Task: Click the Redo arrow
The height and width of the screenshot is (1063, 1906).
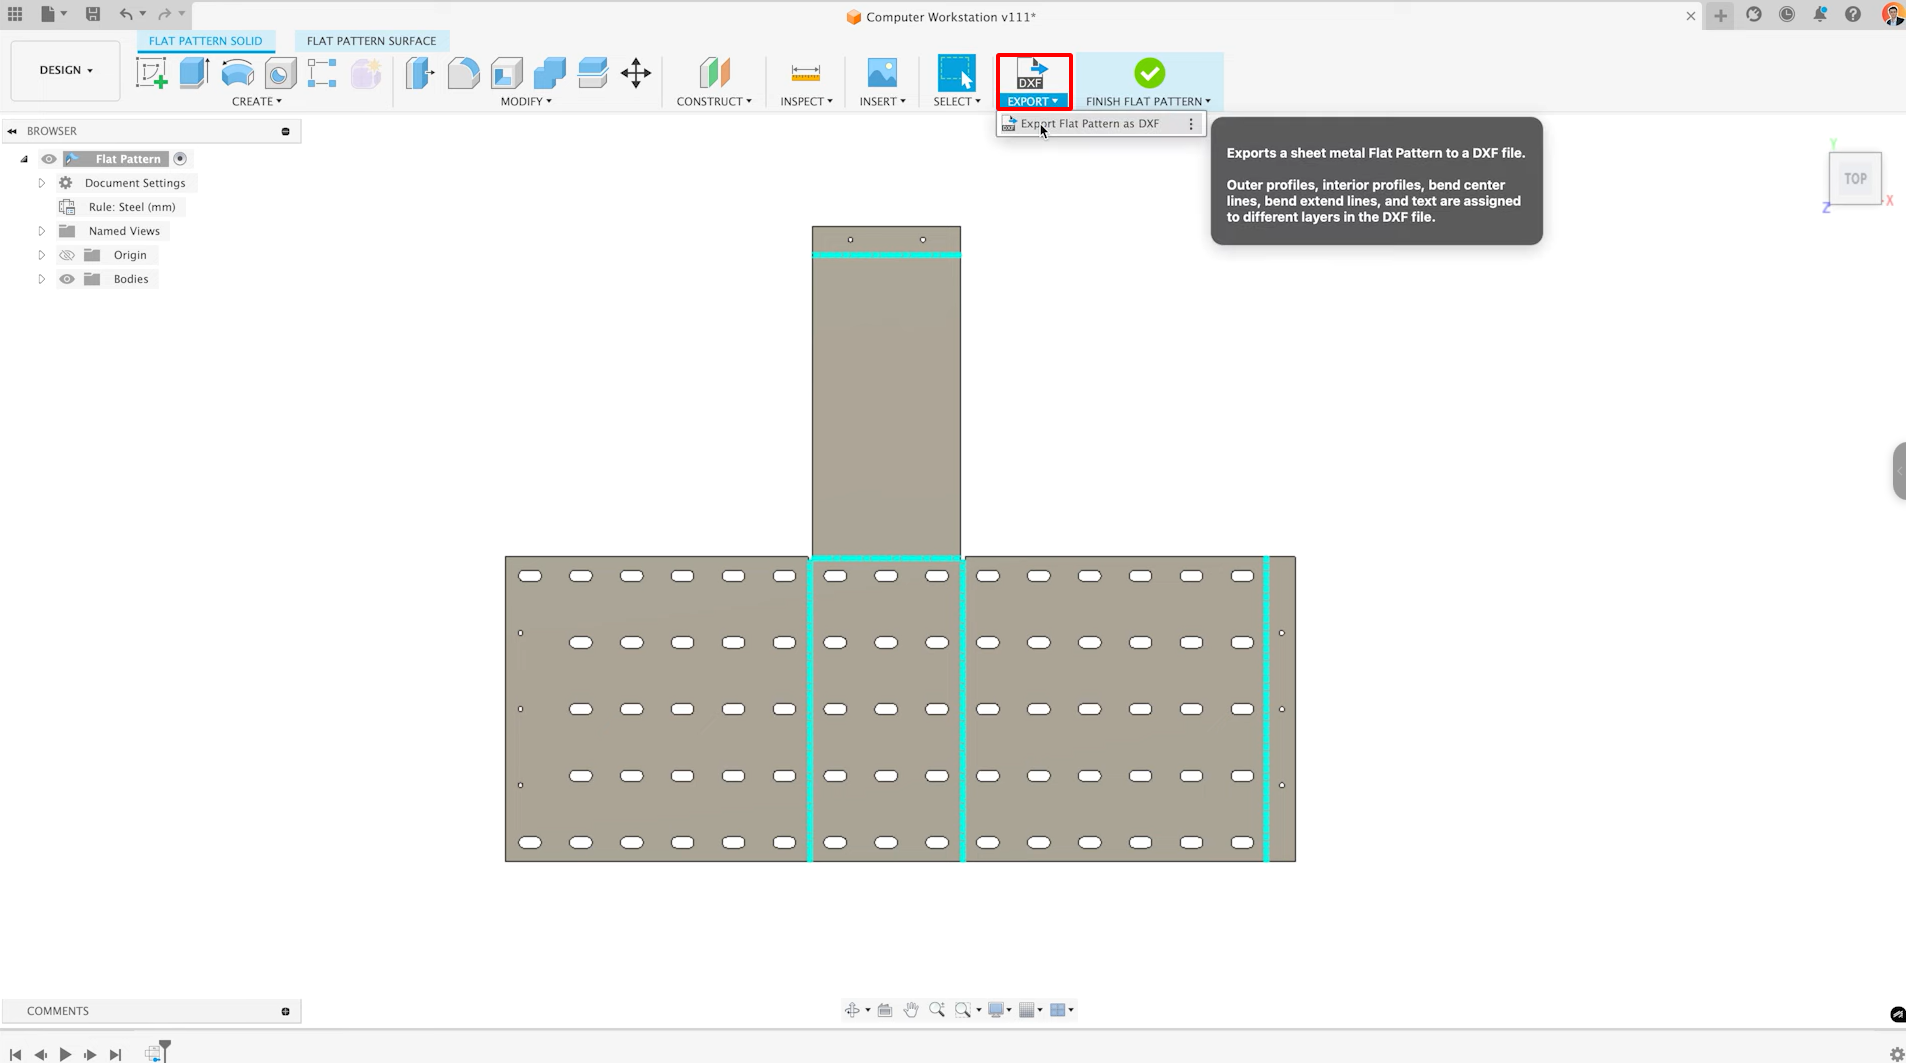Action: pos(165,14)
